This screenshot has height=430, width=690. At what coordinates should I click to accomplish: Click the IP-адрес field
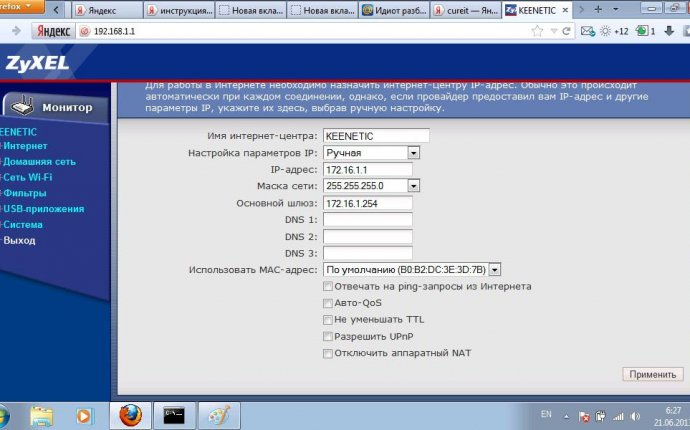[368, 169]
